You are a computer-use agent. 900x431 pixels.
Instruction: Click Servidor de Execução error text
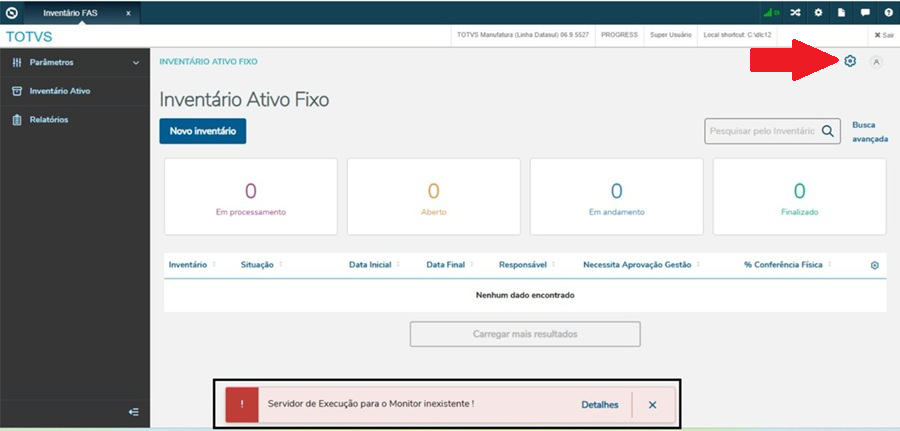click(371, 404)
